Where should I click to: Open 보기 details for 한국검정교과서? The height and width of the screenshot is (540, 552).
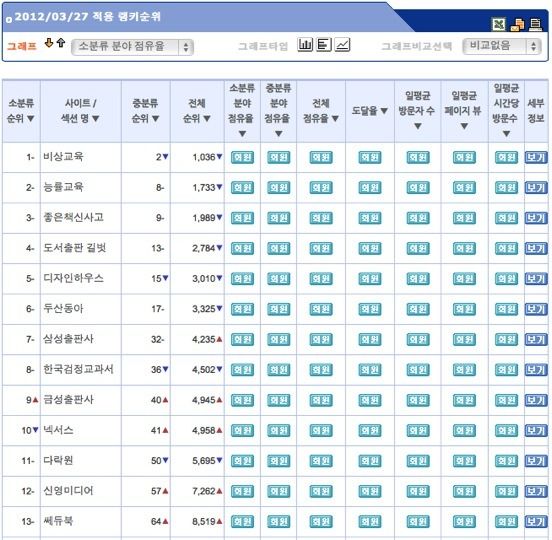coord(536,370)
